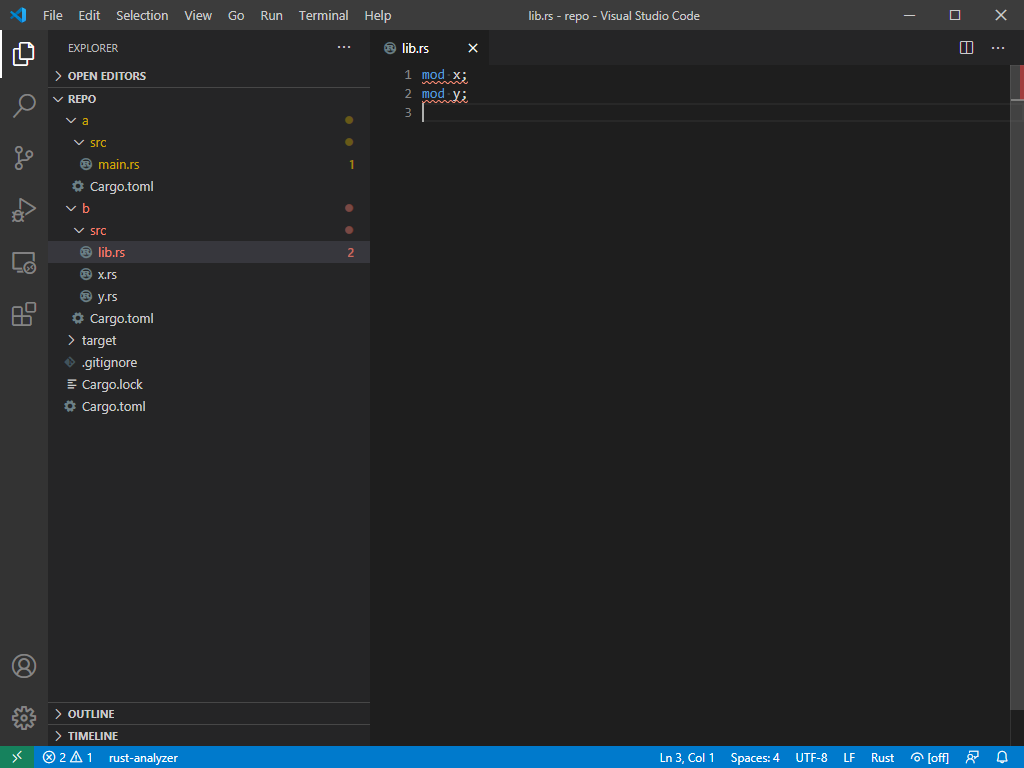Click the notifications bell in status bar

pos(1002,757)
